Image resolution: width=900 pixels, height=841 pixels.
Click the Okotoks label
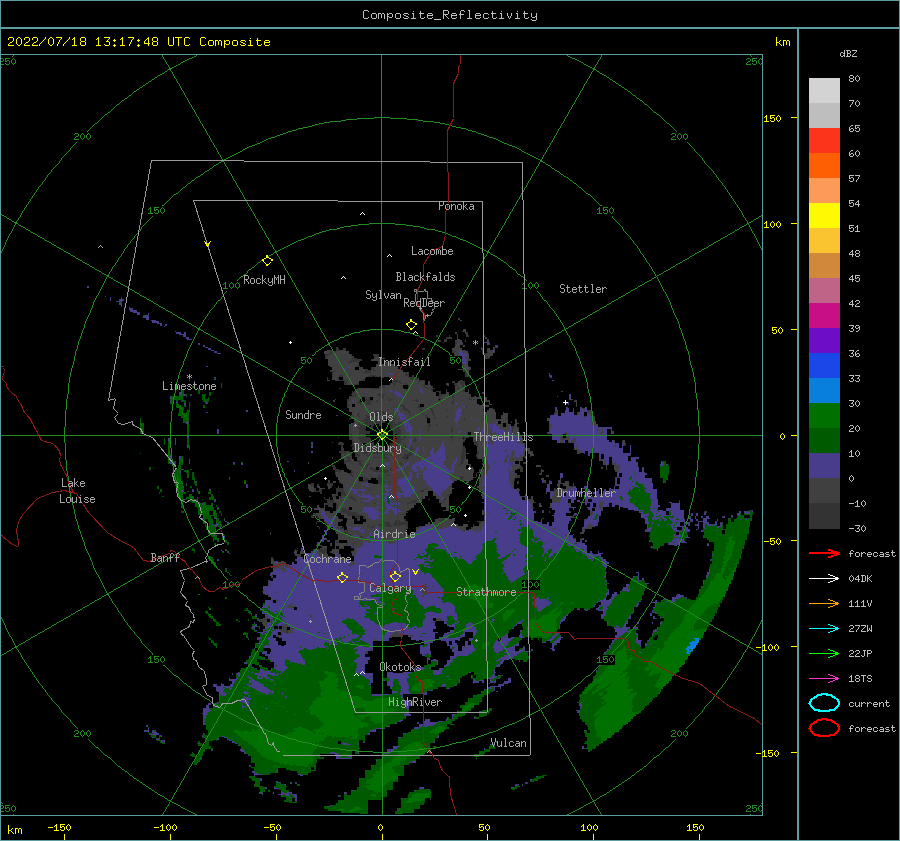click(x=400, y=667)
